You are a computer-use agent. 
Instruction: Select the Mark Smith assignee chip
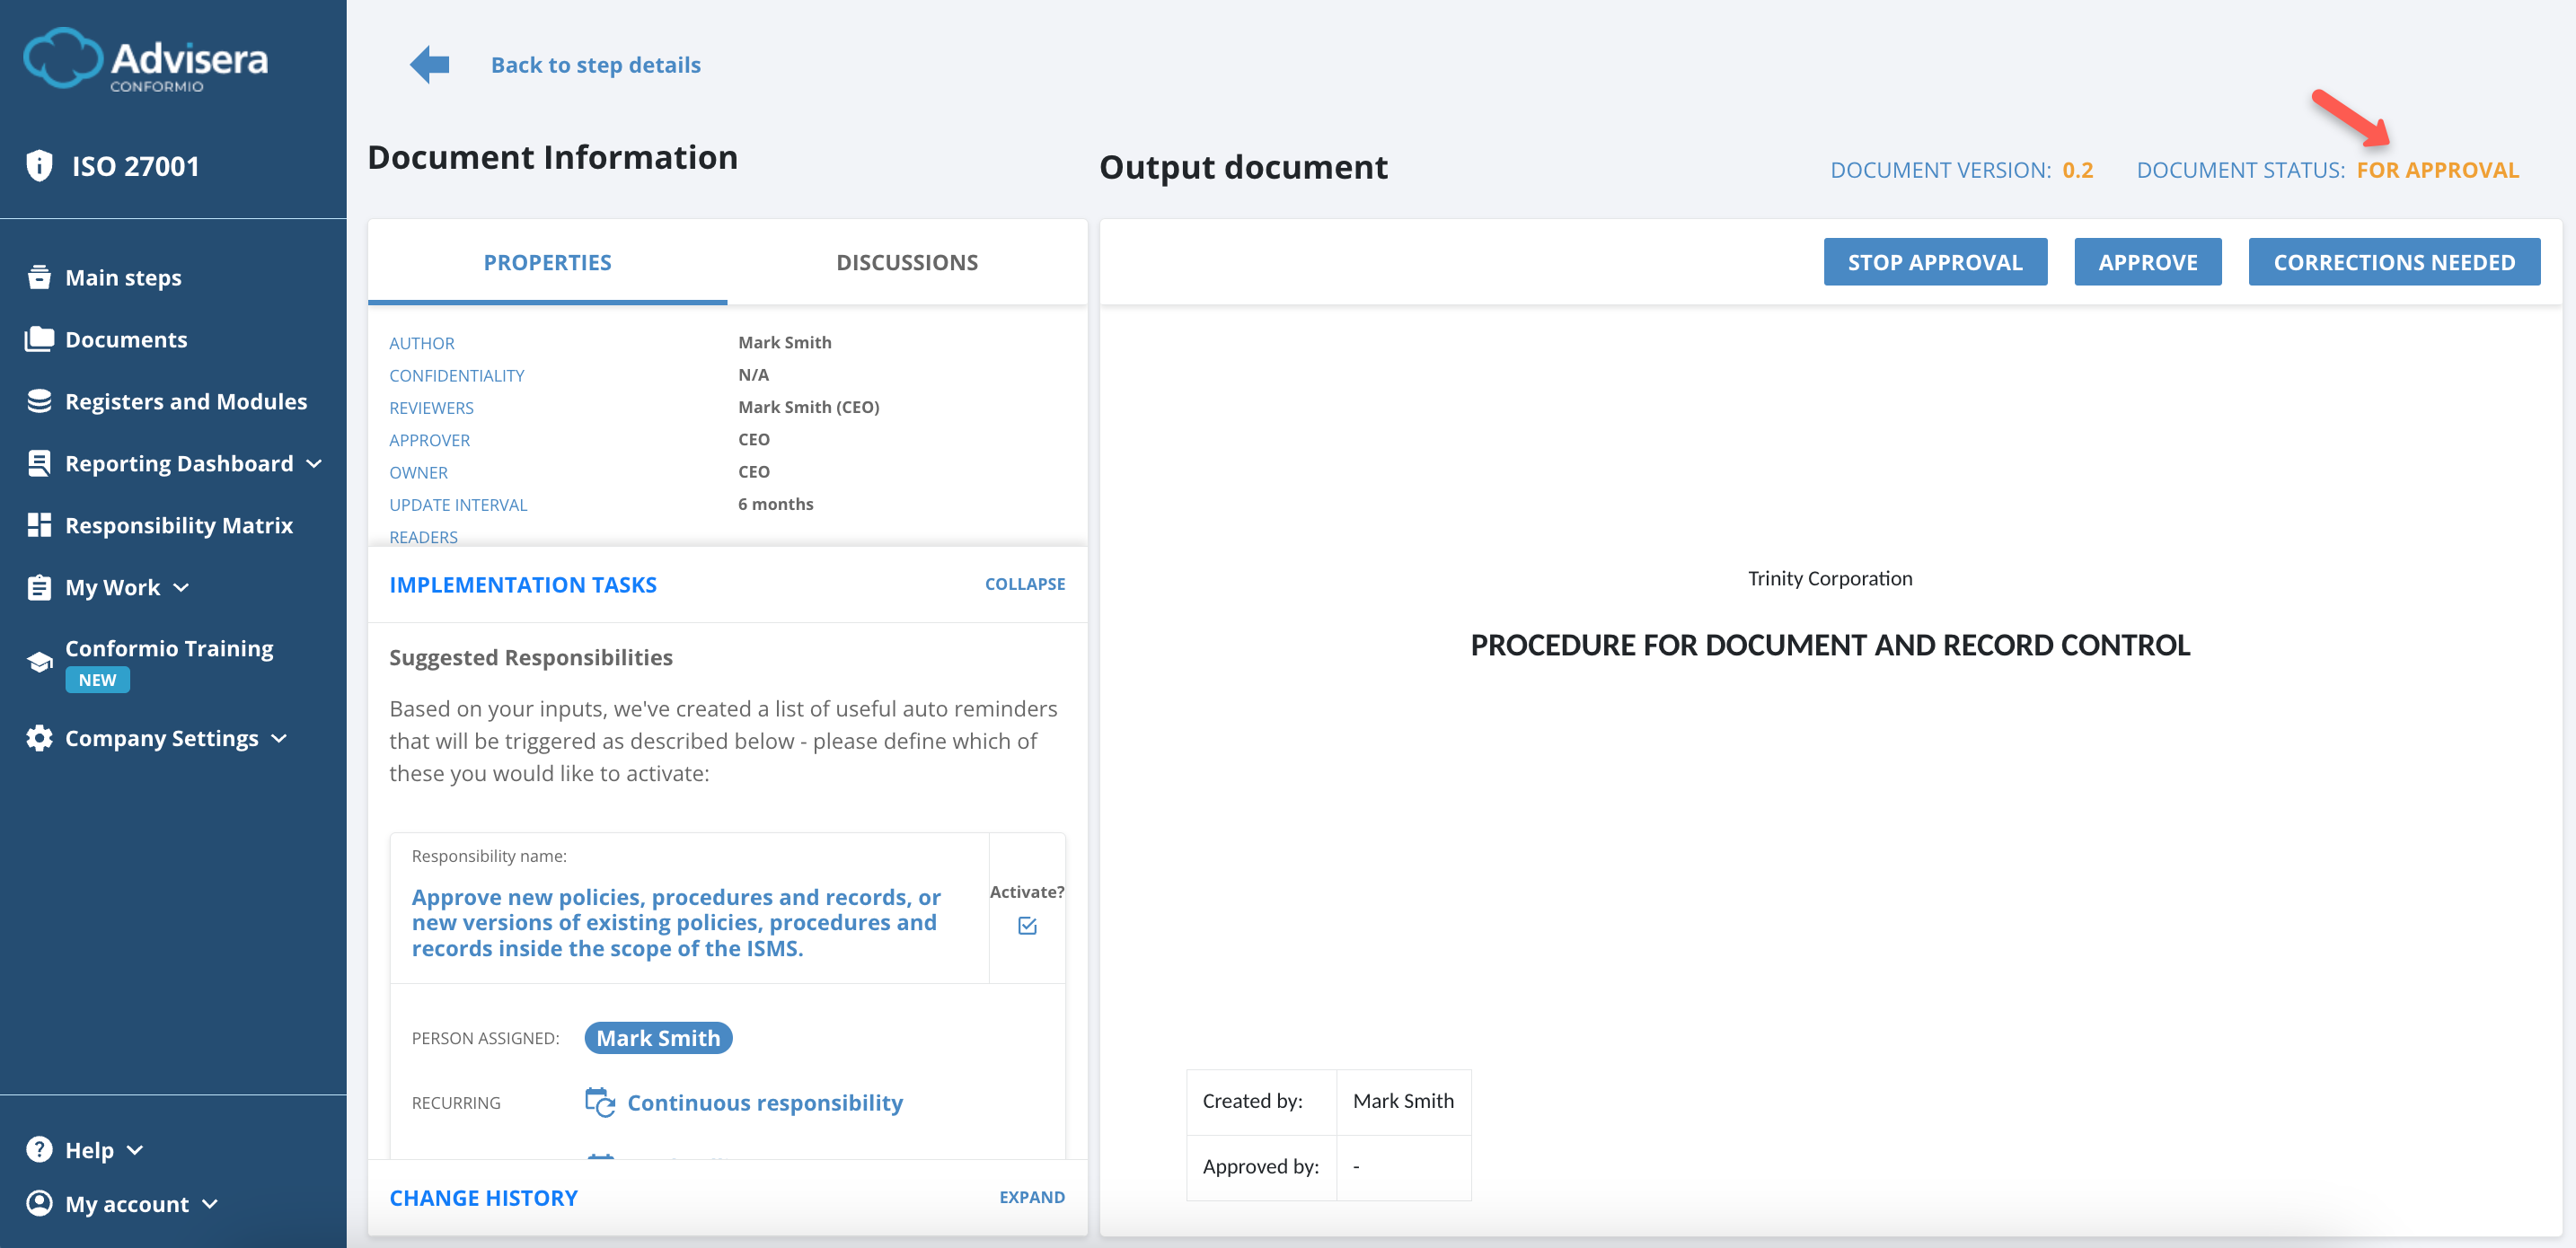pos(658,1038)
